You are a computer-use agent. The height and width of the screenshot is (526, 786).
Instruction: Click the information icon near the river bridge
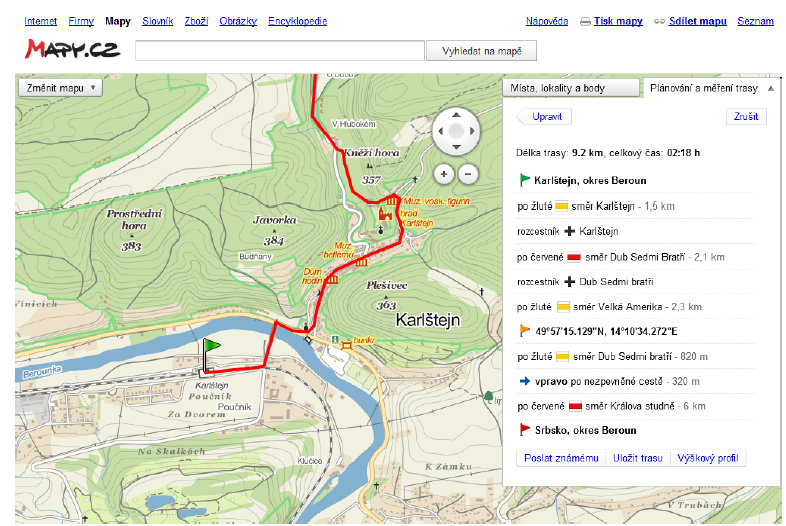[335, 339]
